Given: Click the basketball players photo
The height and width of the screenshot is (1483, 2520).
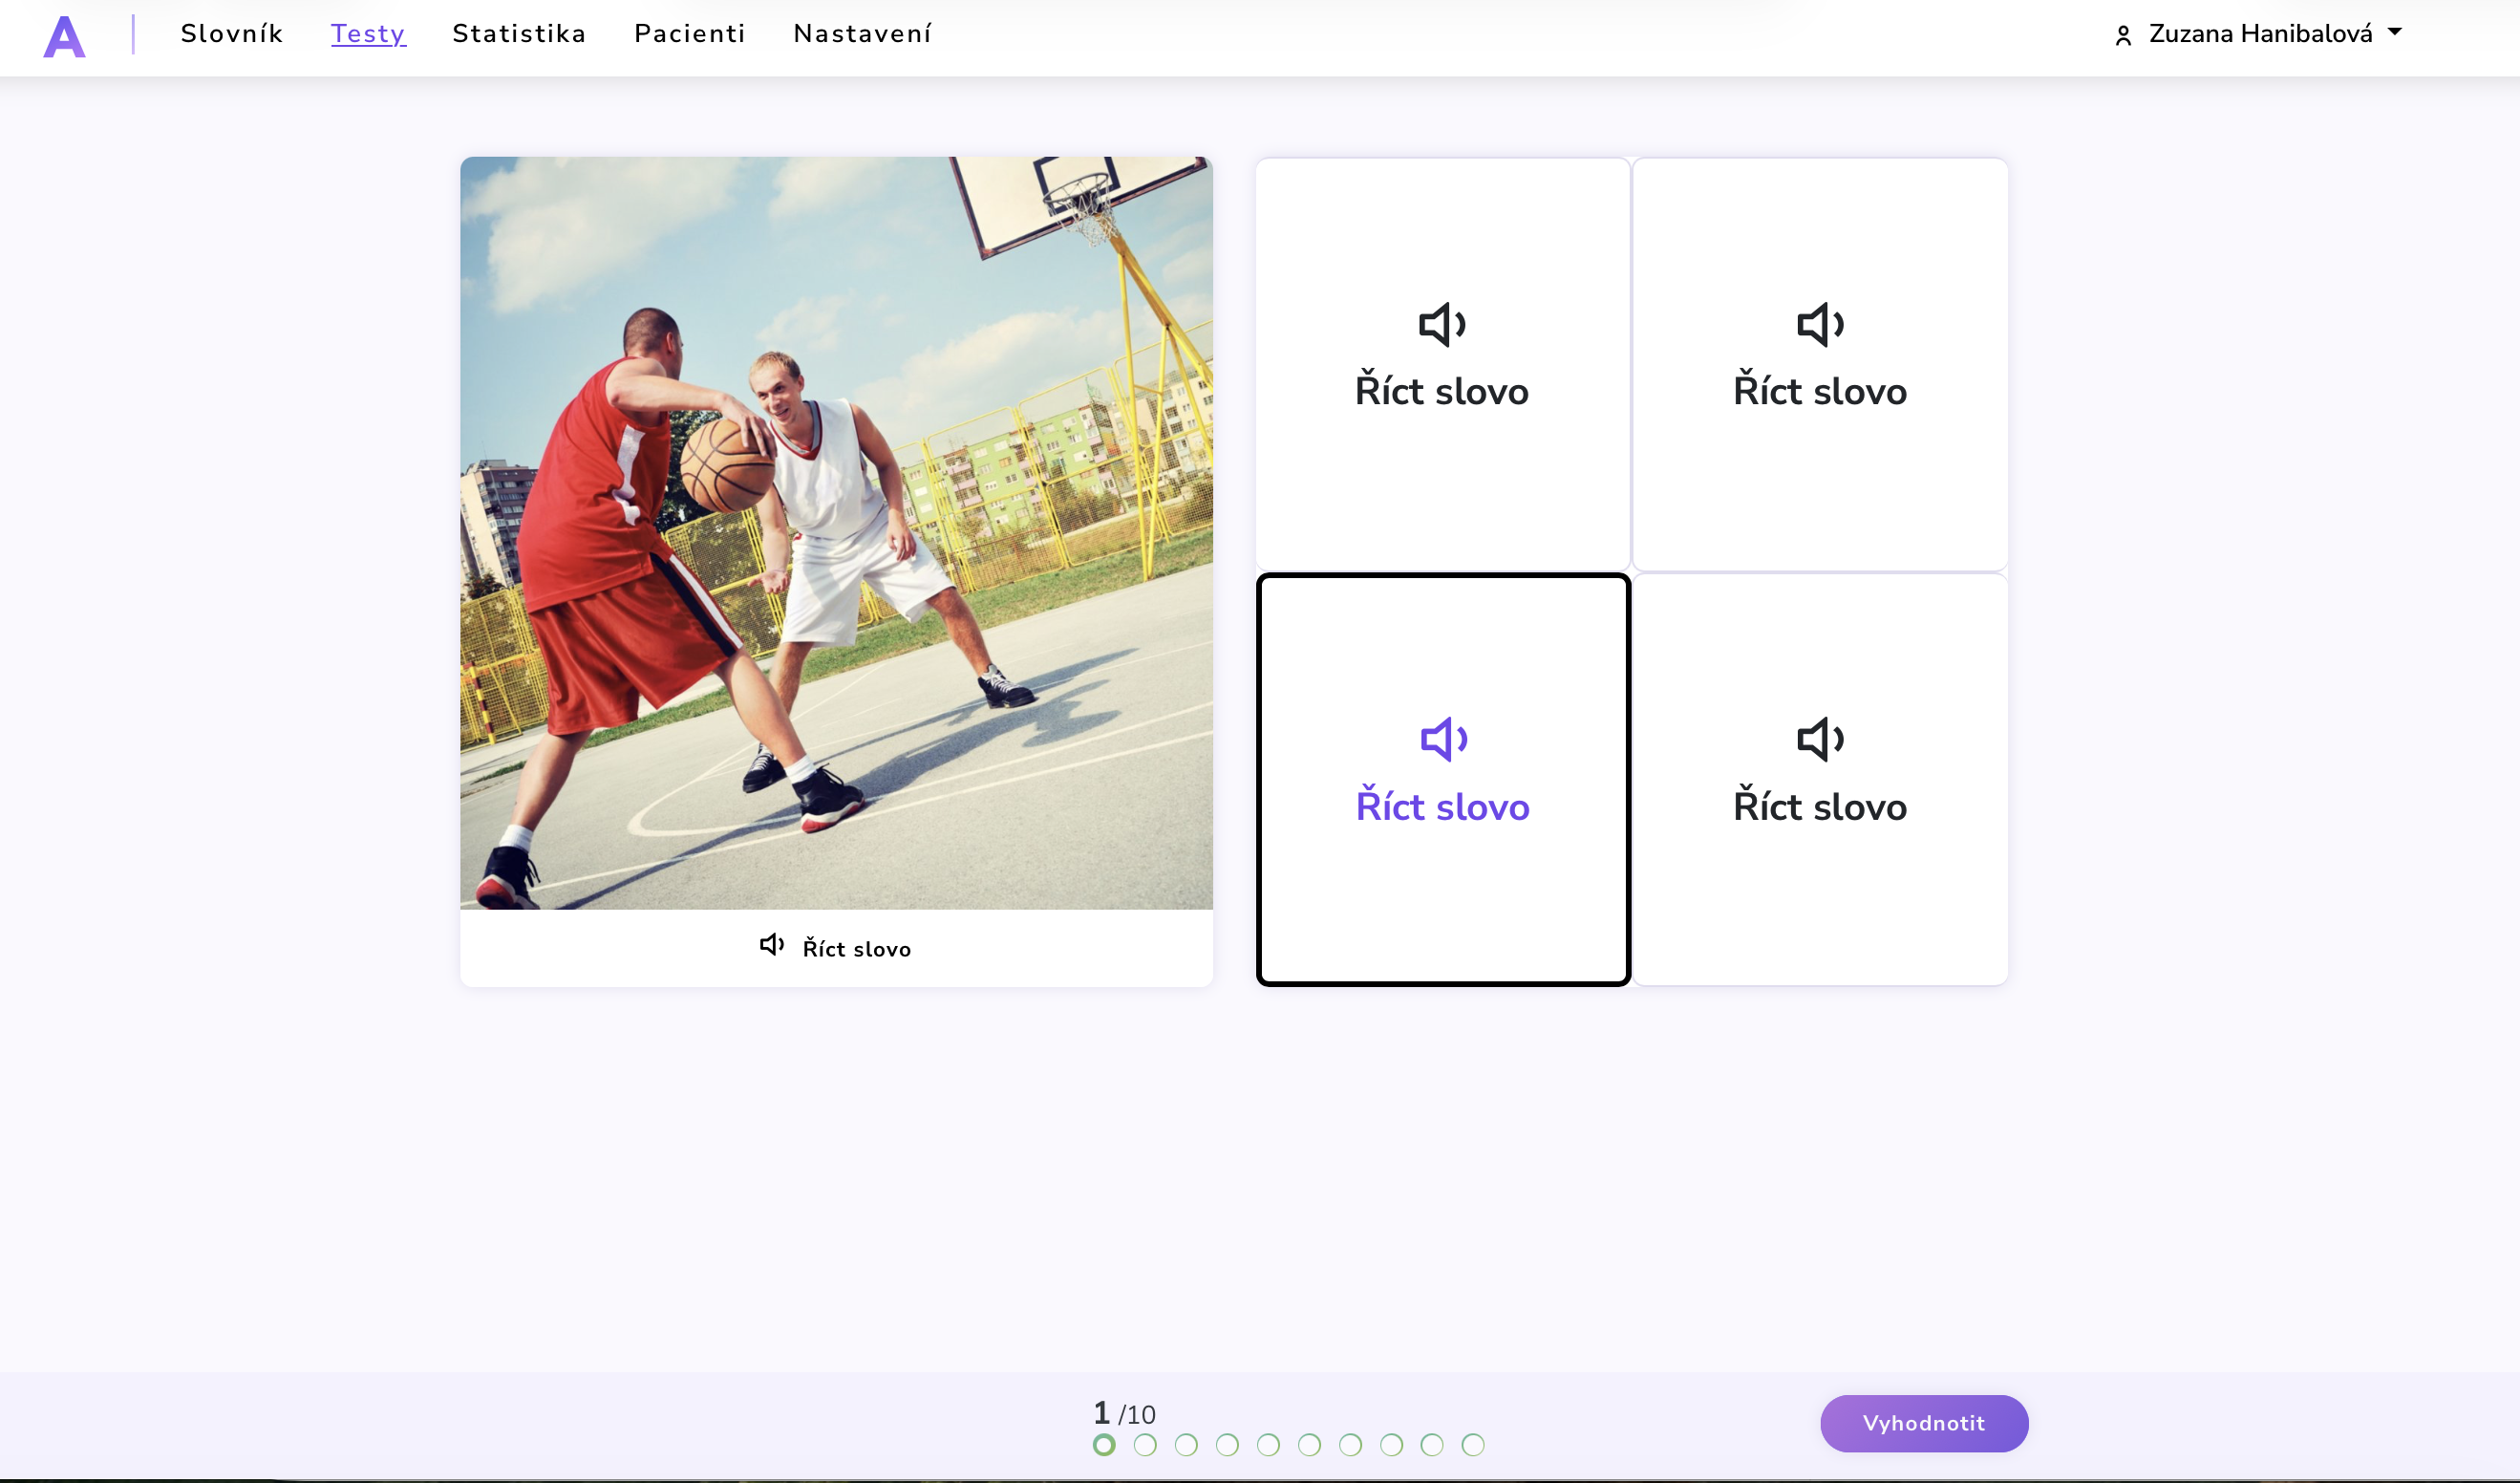Looking at the screenshot, I should click(836, 532).
